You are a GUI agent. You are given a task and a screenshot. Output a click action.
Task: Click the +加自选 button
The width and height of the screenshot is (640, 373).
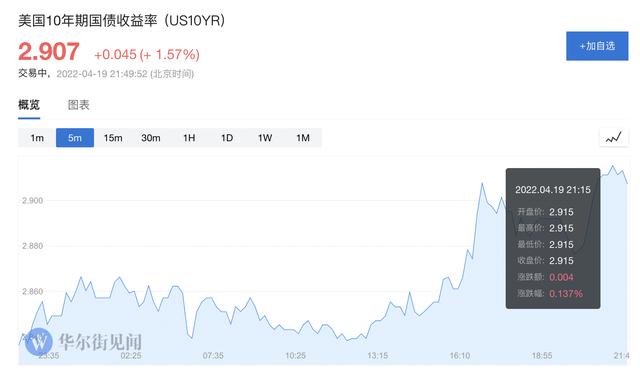point(597,46)
